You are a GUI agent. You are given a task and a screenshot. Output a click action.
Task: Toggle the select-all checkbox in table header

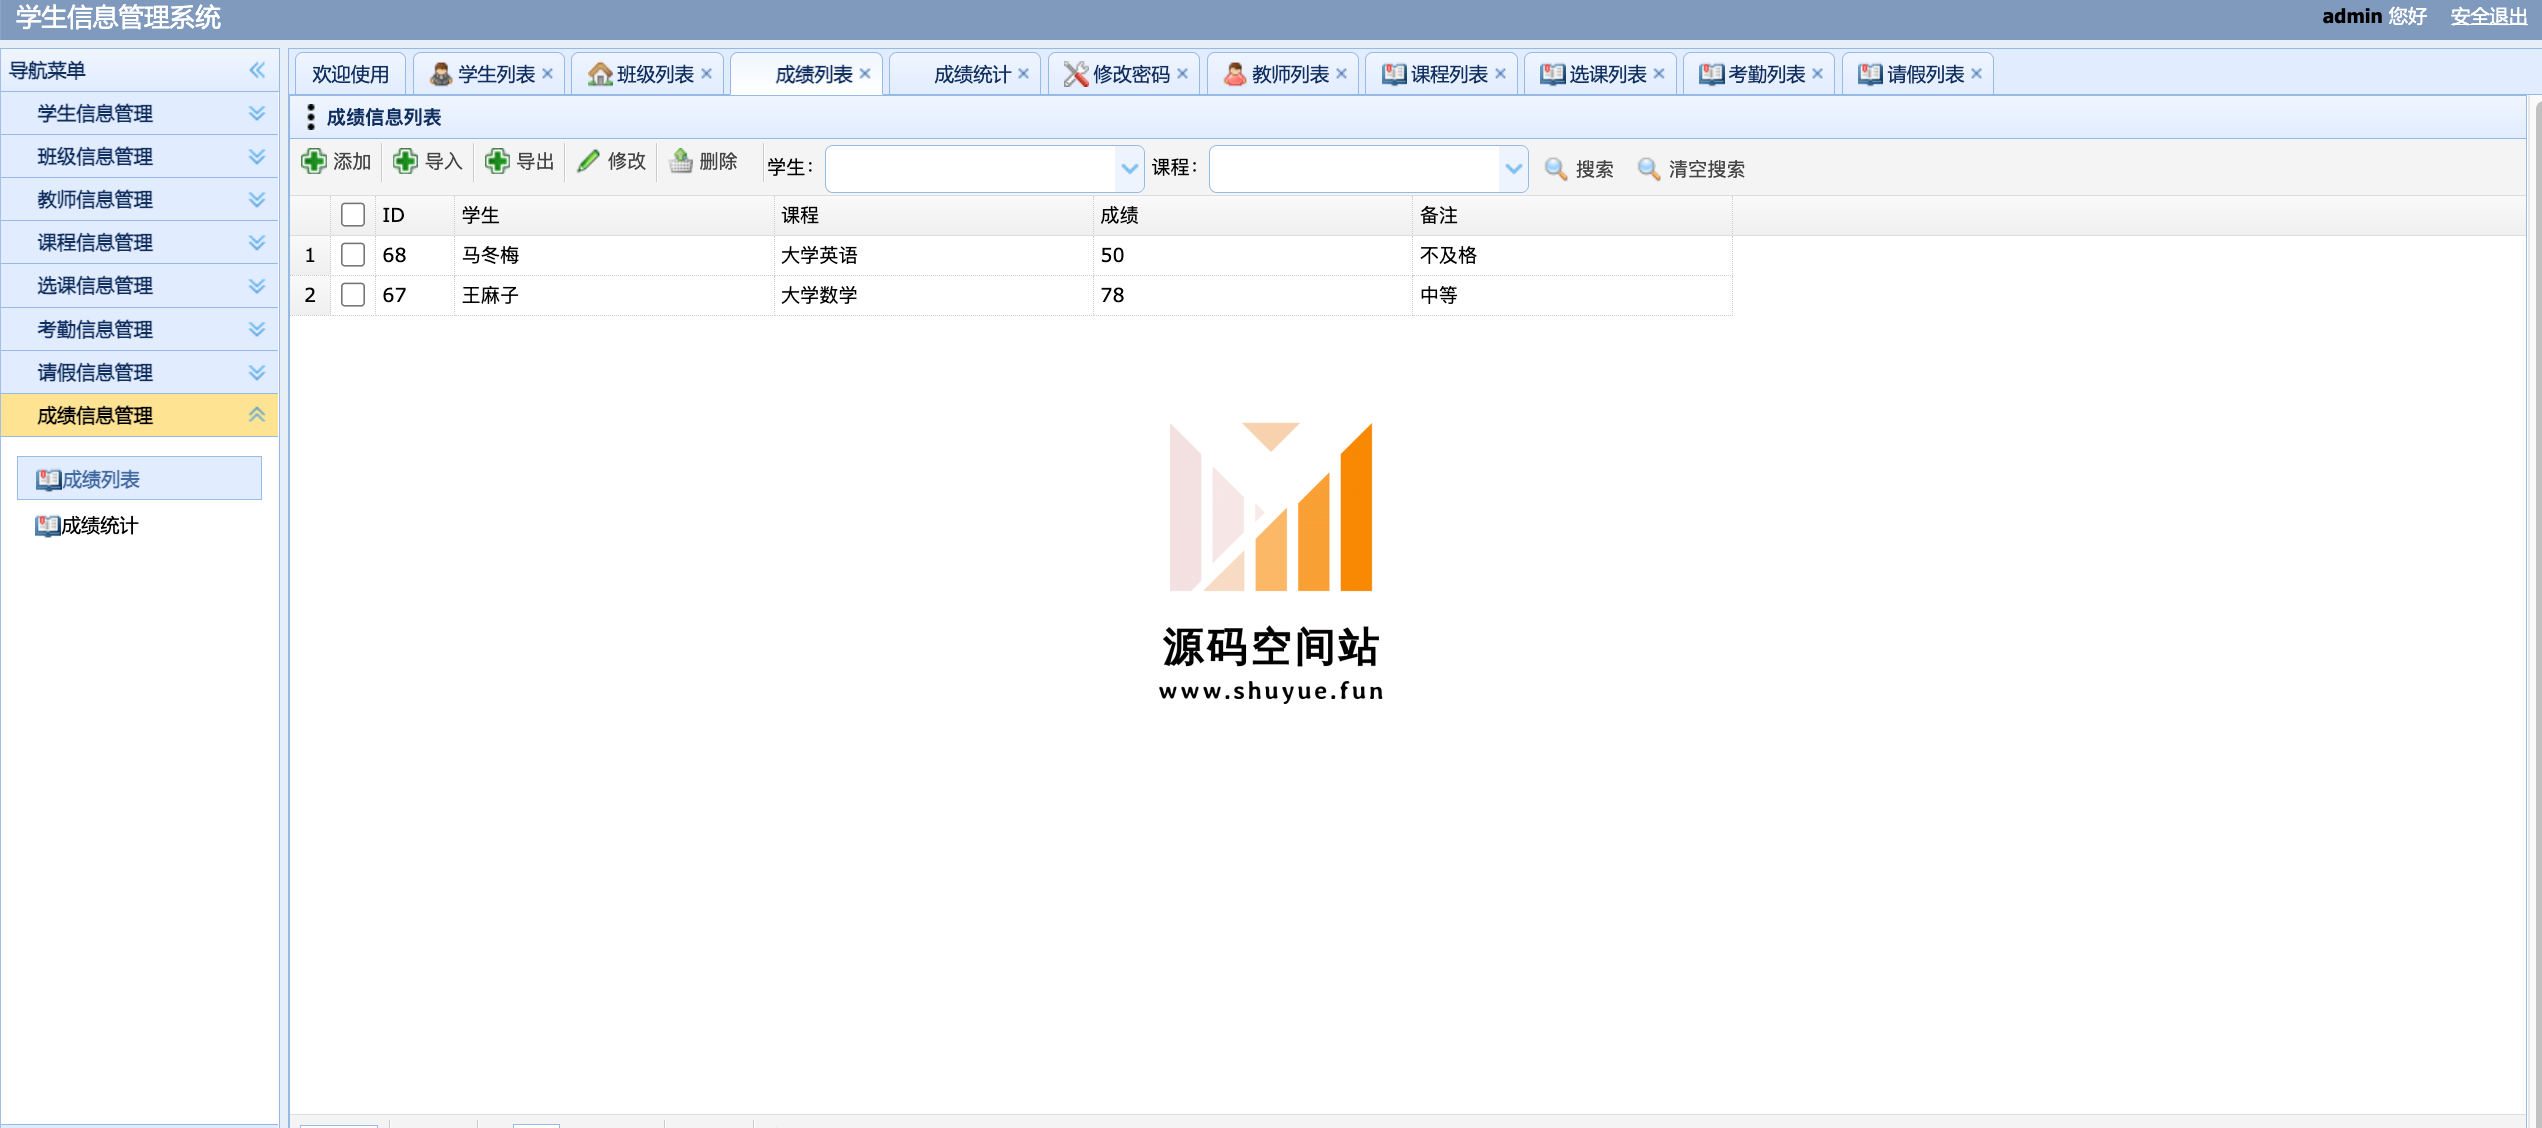(352, 215)
